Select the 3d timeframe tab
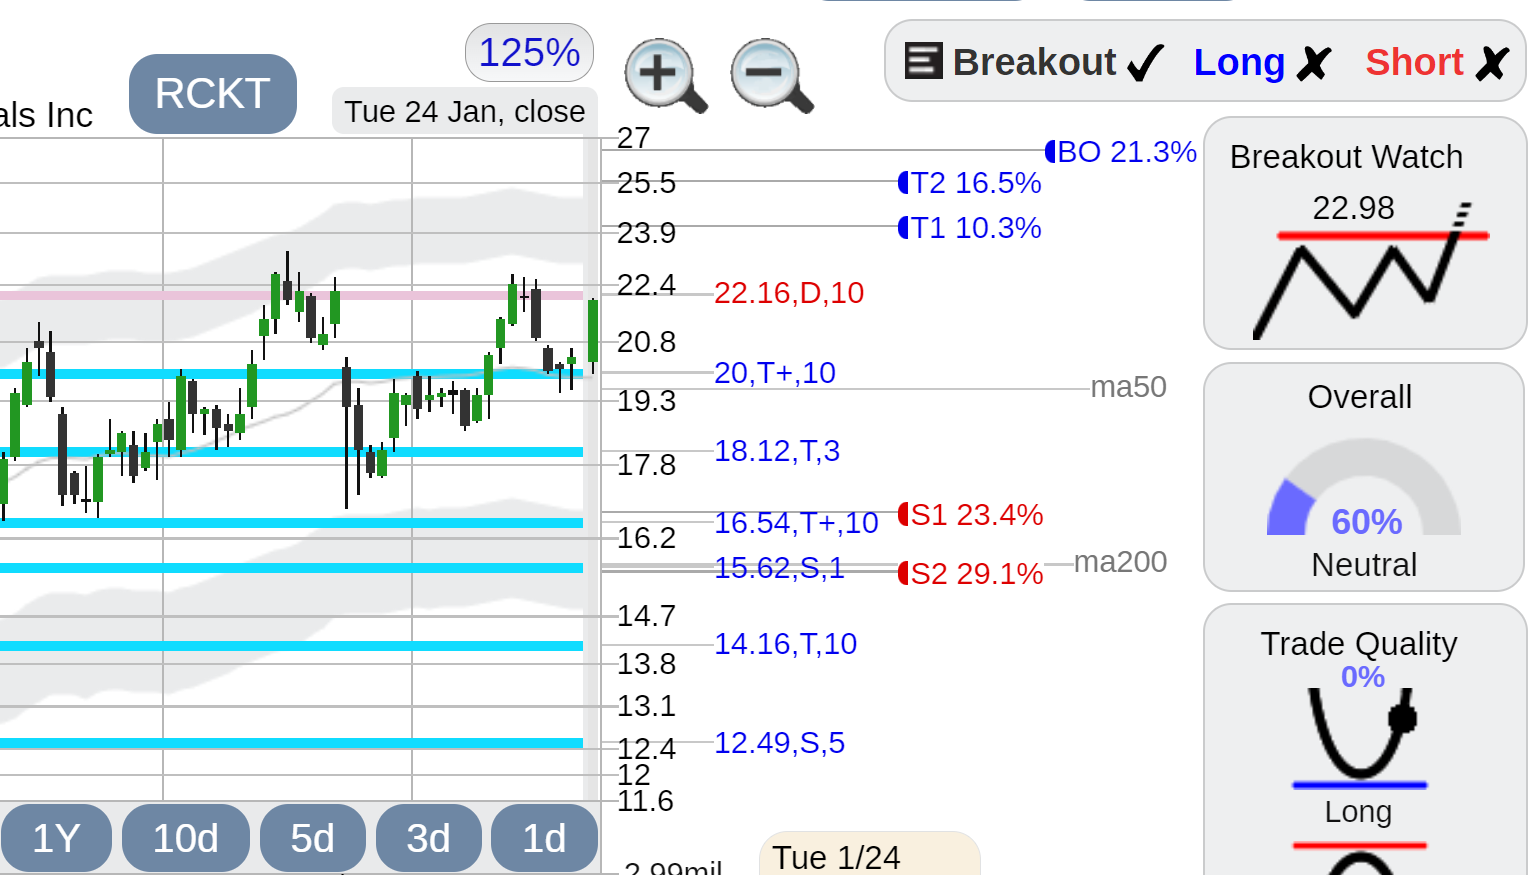The width and height of the screenshot is (1531, 875). tap(428, 838)
